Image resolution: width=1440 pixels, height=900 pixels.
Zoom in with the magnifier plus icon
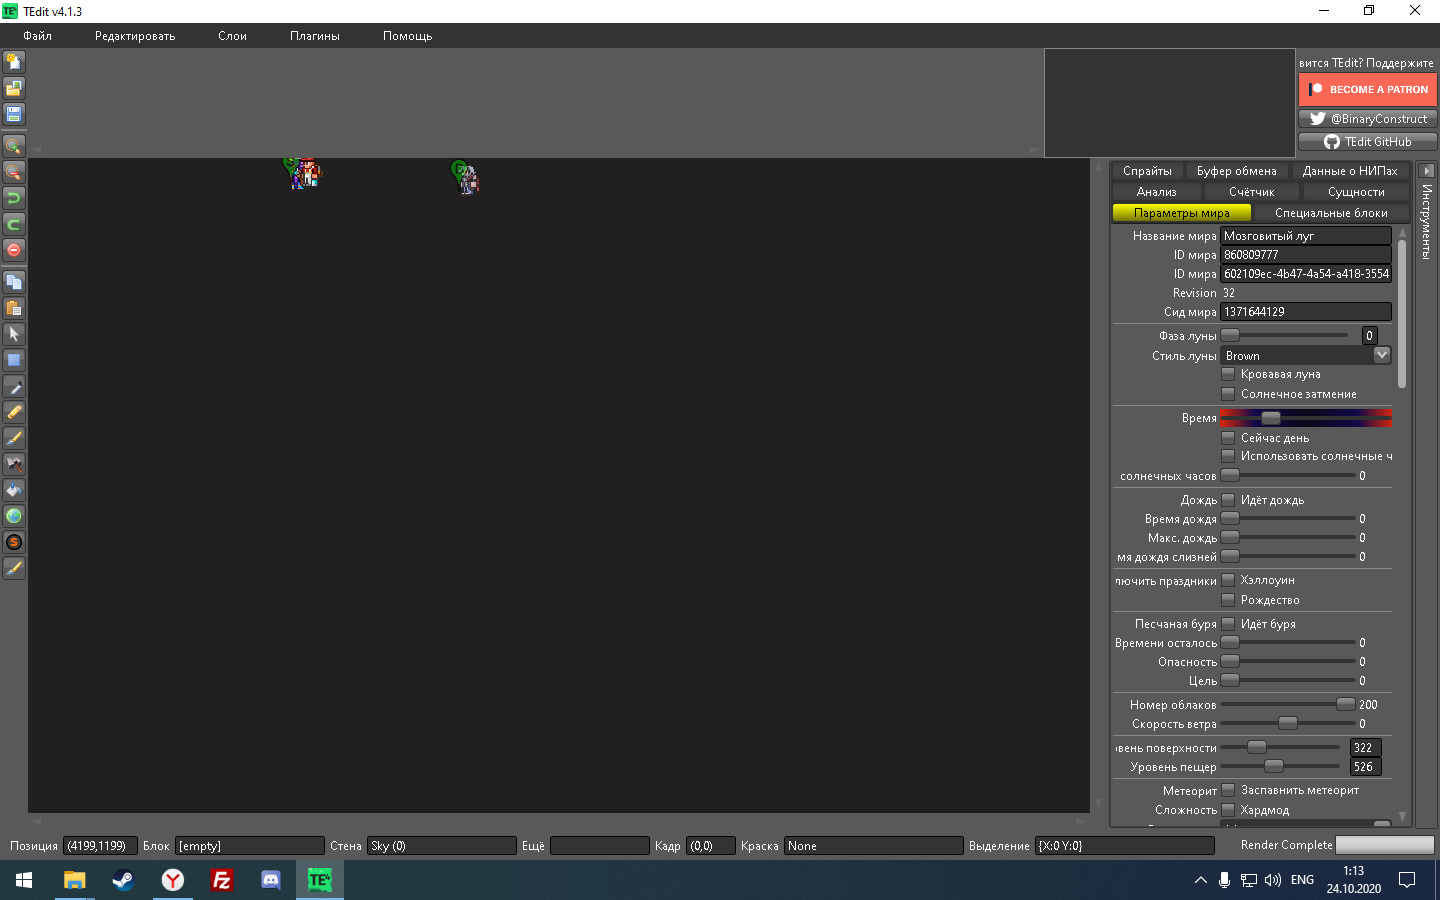pos(14,146)
